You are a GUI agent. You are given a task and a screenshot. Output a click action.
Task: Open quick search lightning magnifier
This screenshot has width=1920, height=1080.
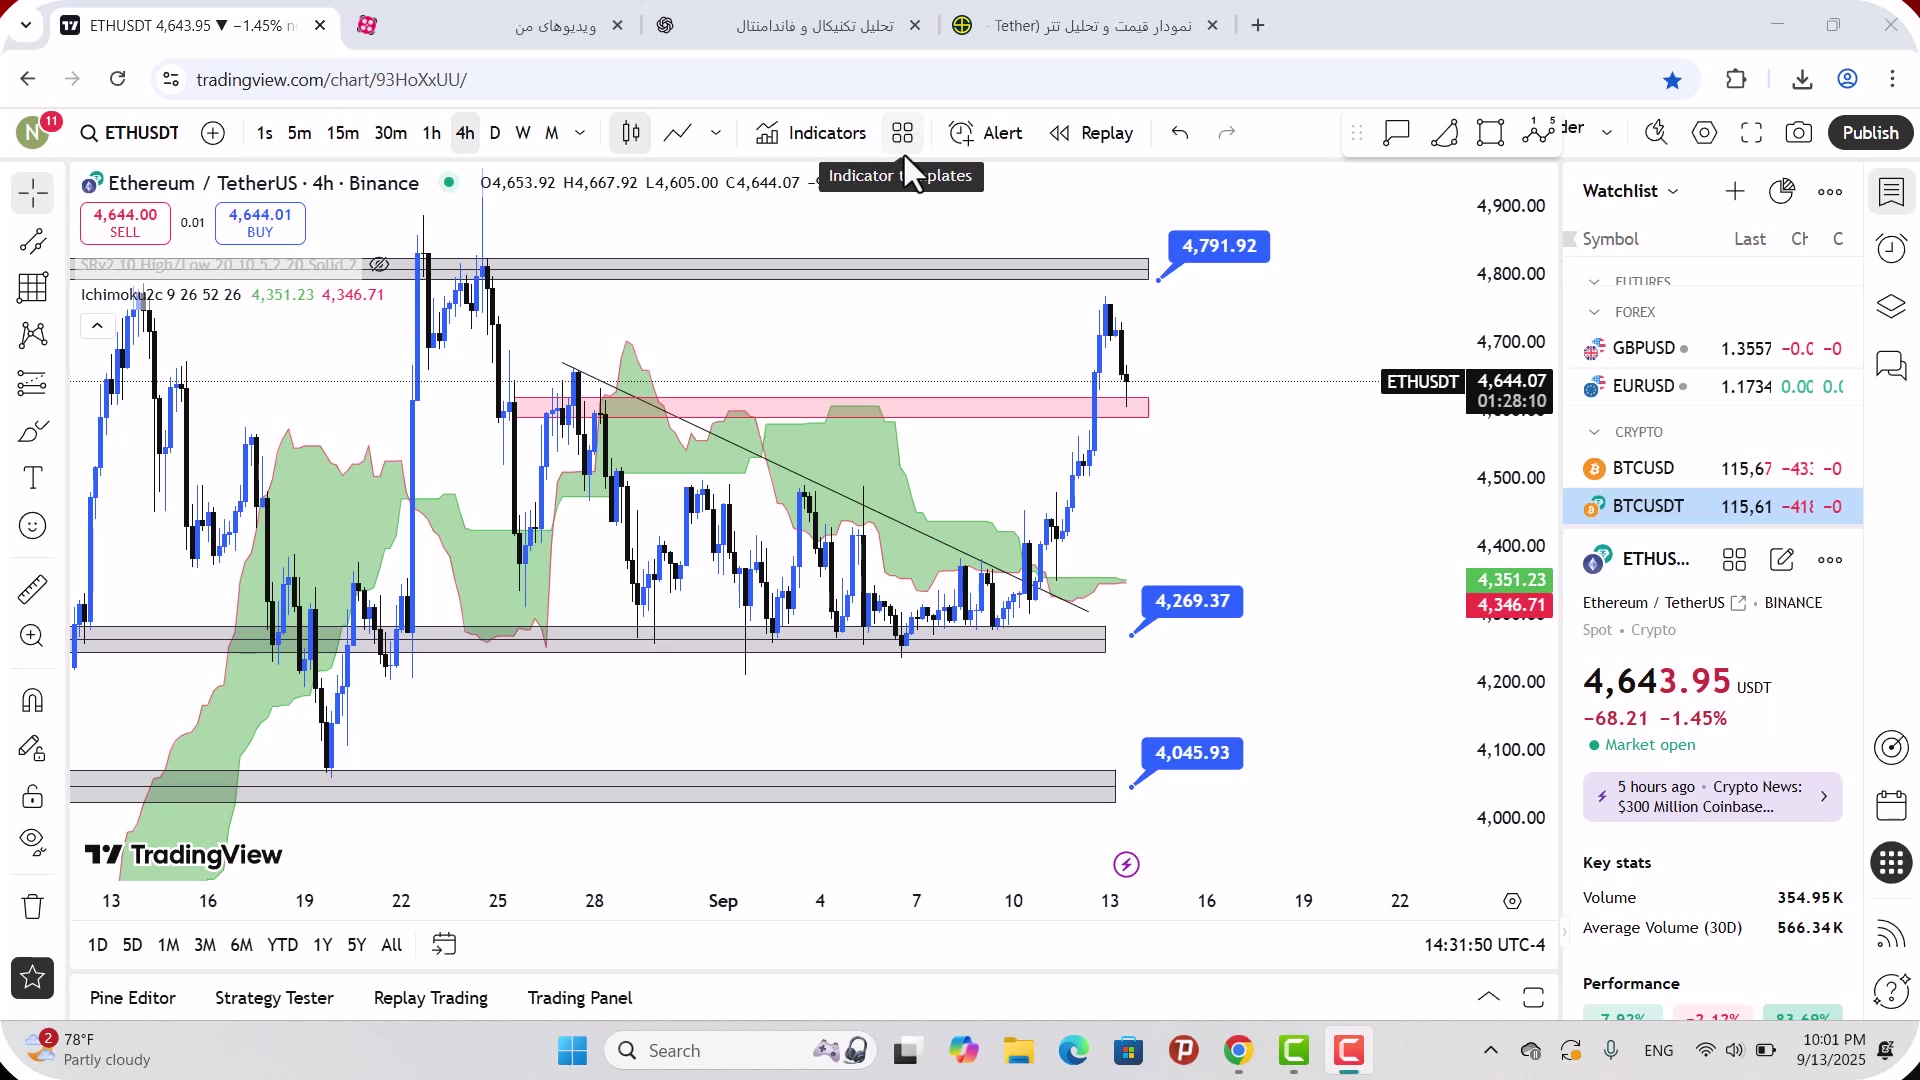(x=1657, y=133)
